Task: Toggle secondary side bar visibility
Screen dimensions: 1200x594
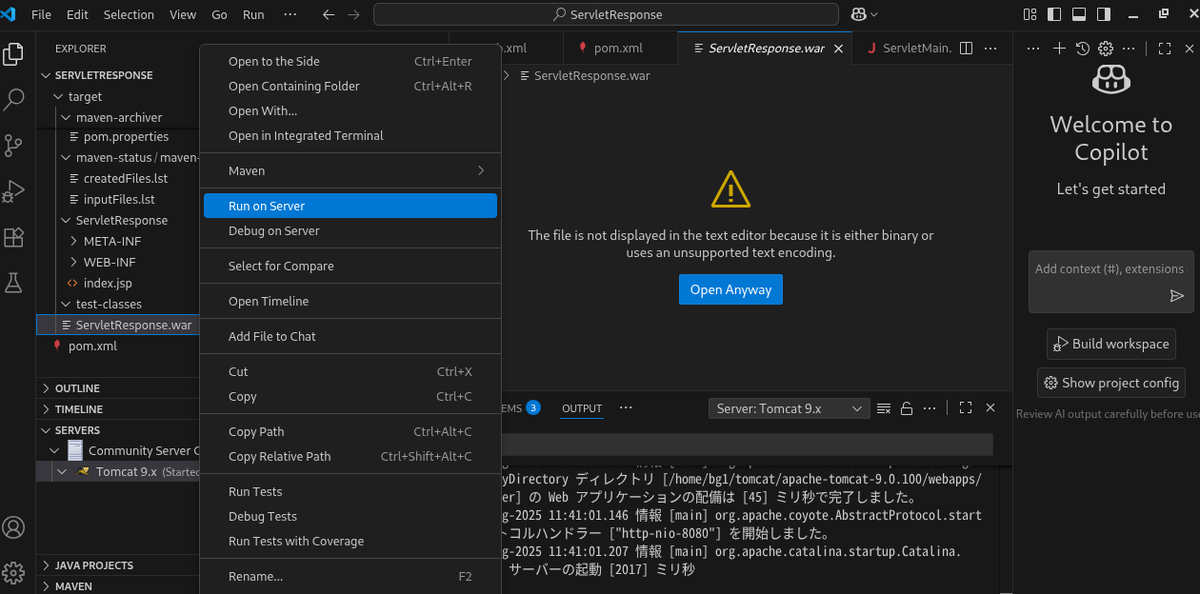Action: [x=1103, y=15]
